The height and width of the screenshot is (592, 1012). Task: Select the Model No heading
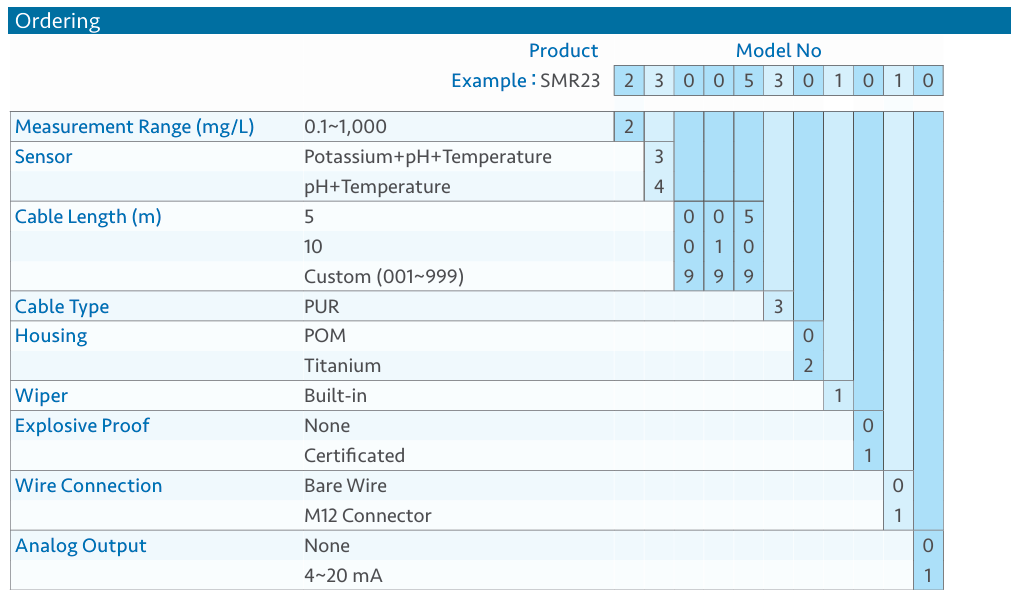(778, 50)
